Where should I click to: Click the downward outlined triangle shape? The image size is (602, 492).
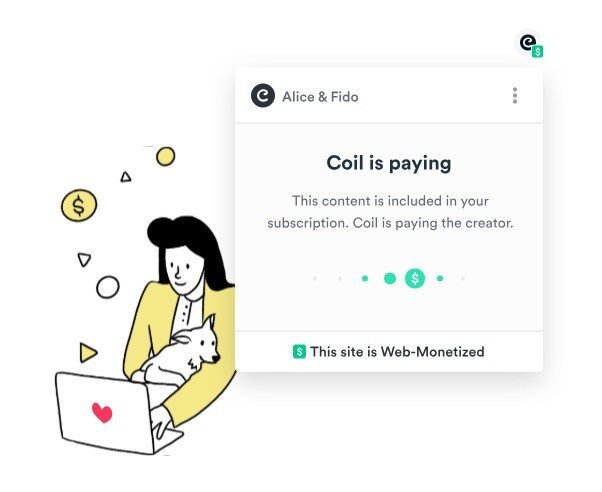click(x=84, y=259)
